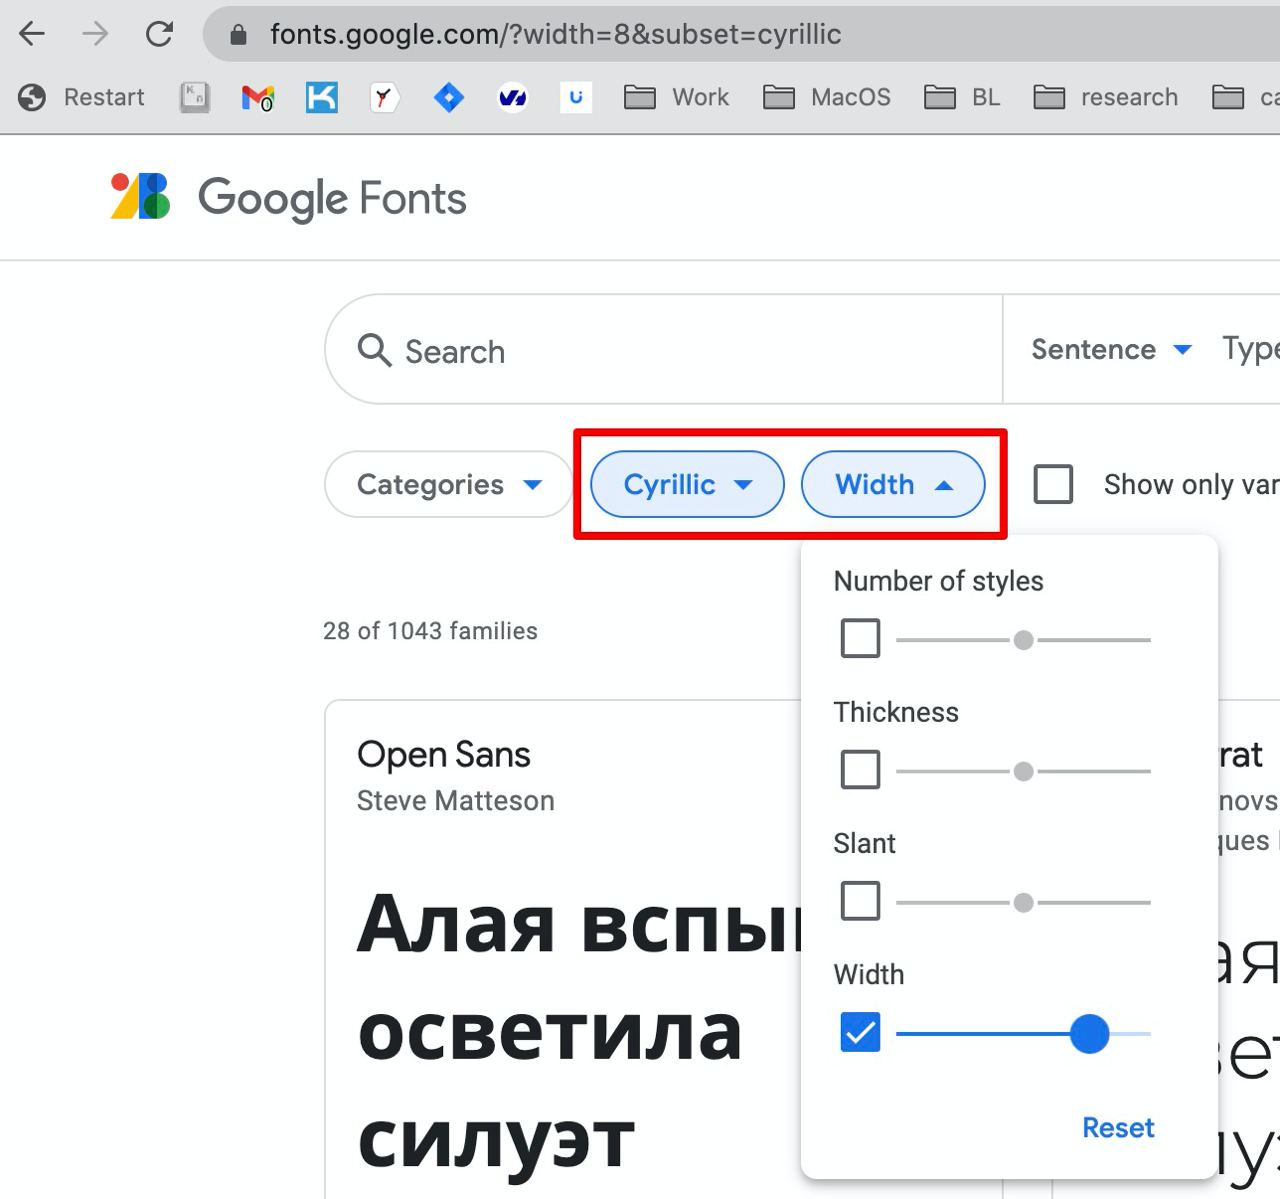Image resolution: width=1280 pixels, height=1199 pixels.
Task: Open the Work bookmarks folder
Action: [676, 97]
